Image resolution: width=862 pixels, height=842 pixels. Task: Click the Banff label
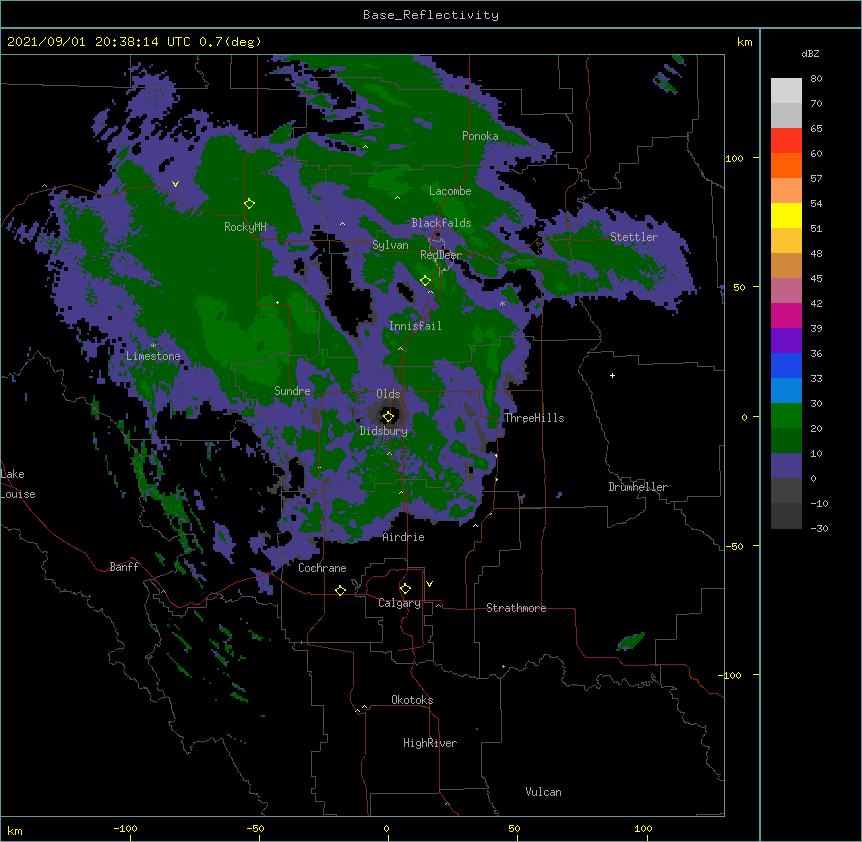click(124, 567)
